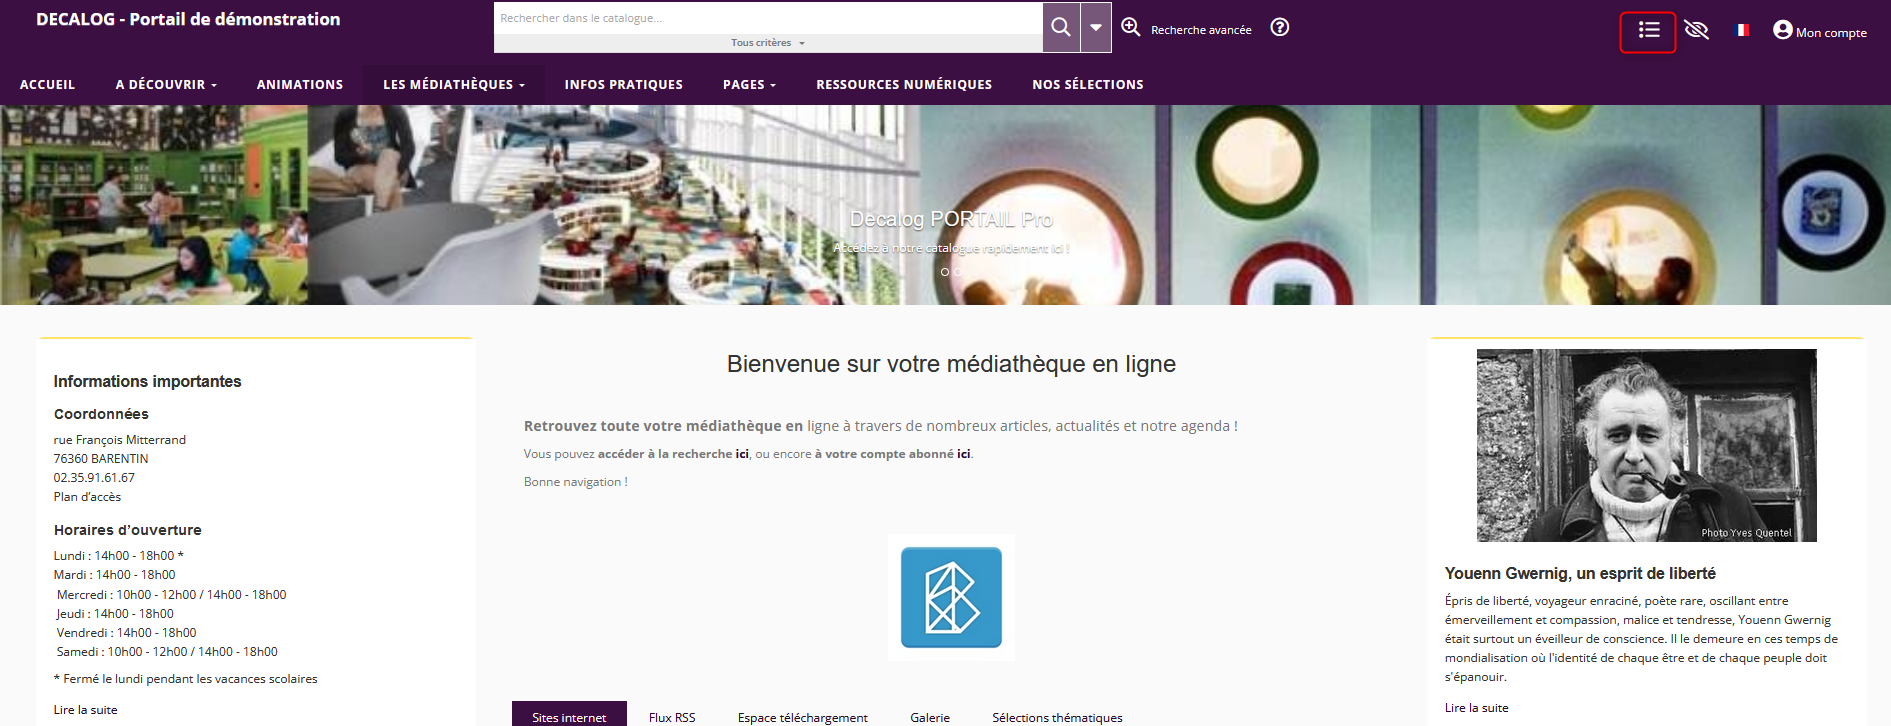The image size is (1891, 726).
Task: Click Lire la suite under opening hours
Action: click(85, 710)
